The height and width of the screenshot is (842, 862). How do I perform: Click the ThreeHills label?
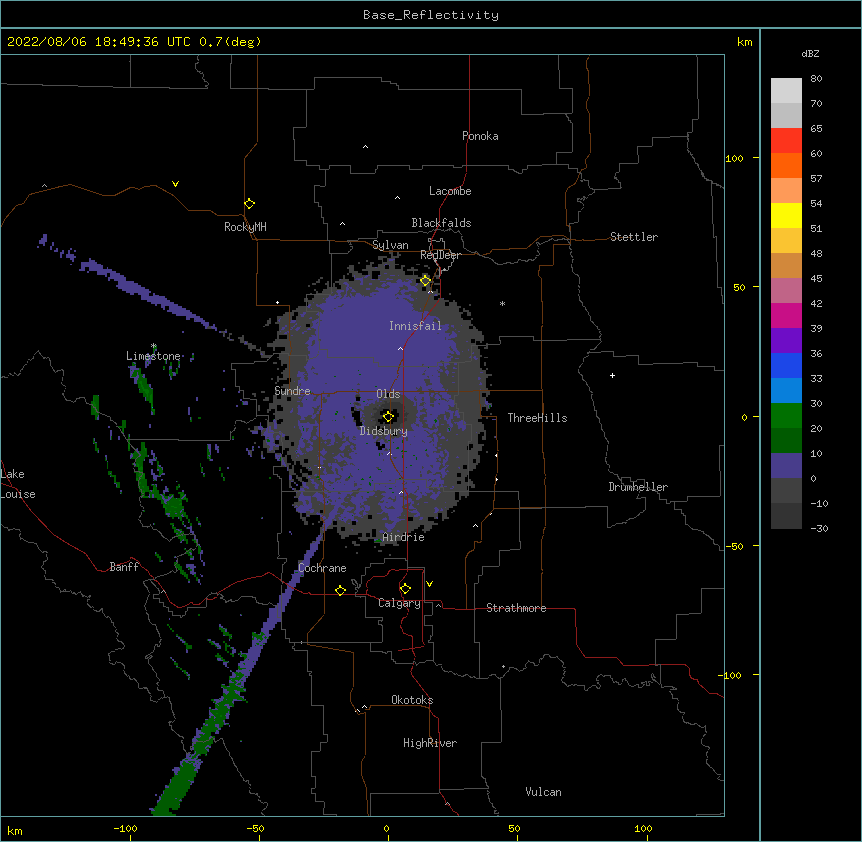point(537,418)
